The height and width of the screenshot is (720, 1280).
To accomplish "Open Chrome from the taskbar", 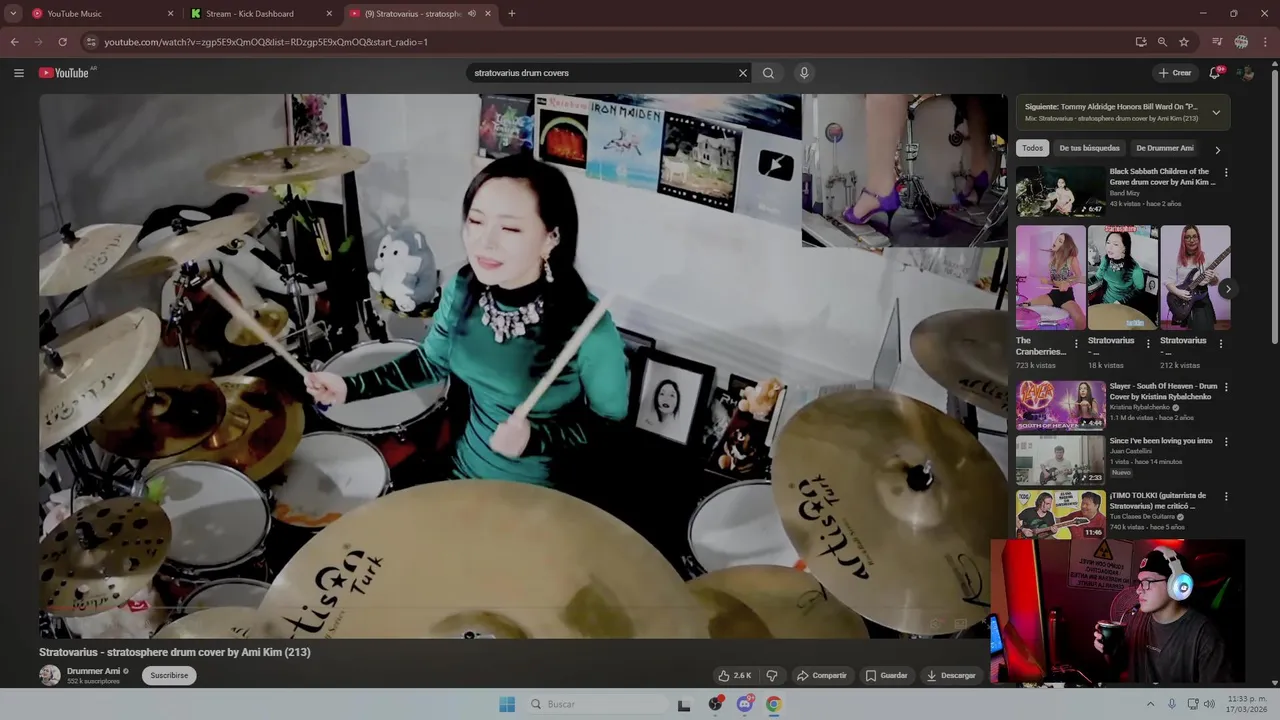I will (774, 704).
